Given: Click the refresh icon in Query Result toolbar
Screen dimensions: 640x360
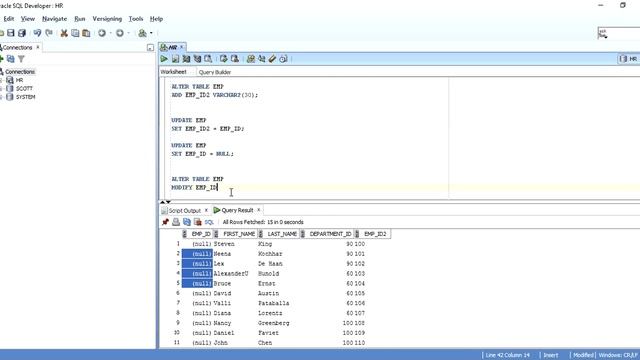Looking at the screenshot, I should (x=187, y=222).
